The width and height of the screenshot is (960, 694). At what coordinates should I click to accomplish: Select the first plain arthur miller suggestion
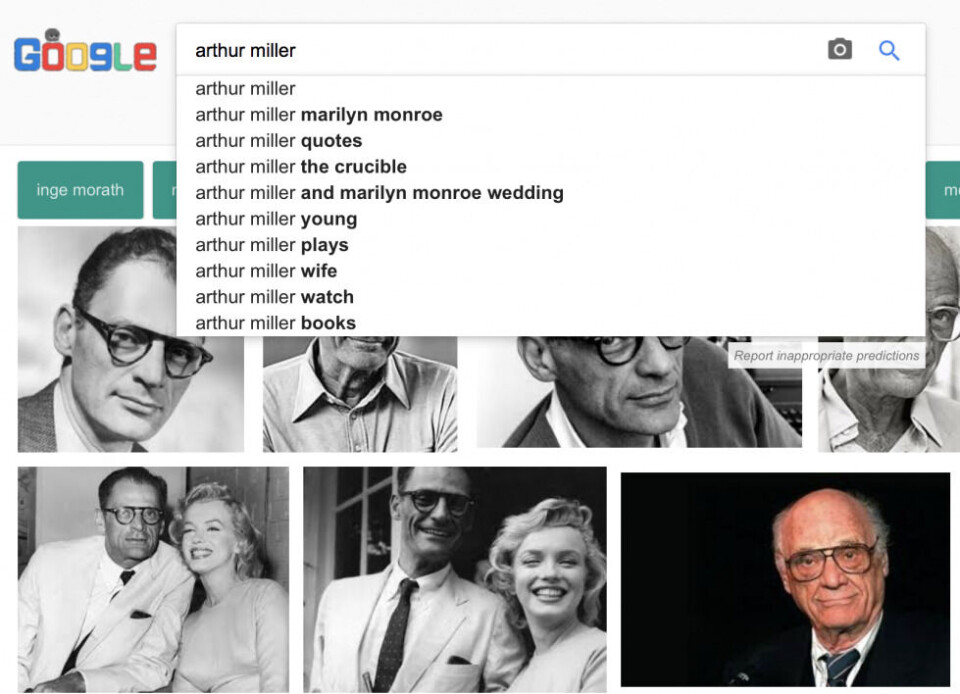click(551, 89)
